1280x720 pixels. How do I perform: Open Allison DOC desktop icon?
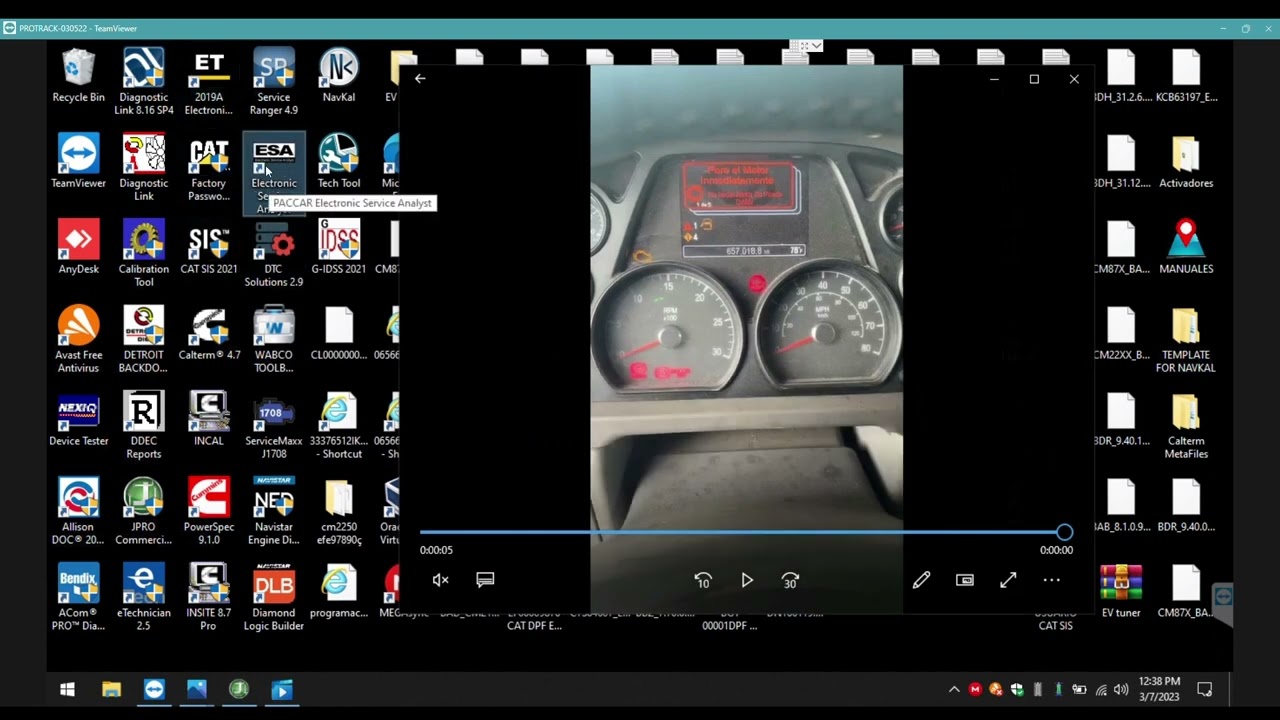[x=78, y=512]
